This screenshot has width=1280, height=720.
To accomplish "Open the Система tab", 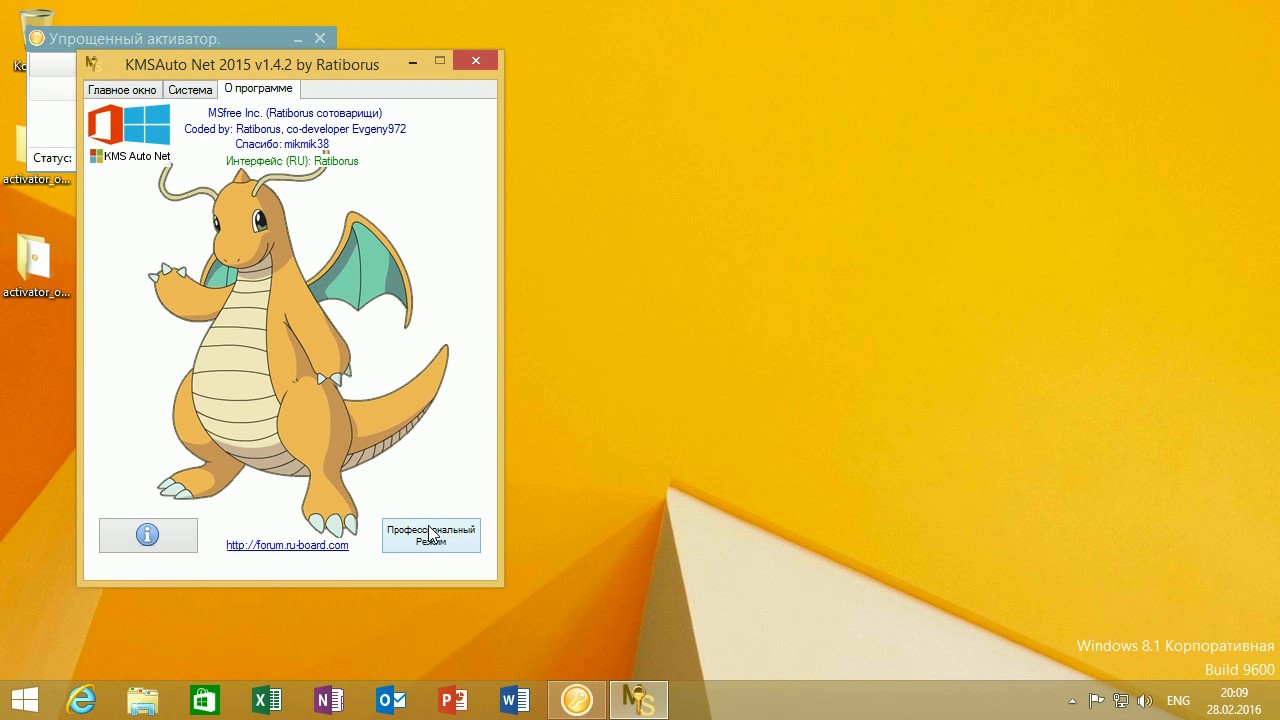I will tap(190, 90).
